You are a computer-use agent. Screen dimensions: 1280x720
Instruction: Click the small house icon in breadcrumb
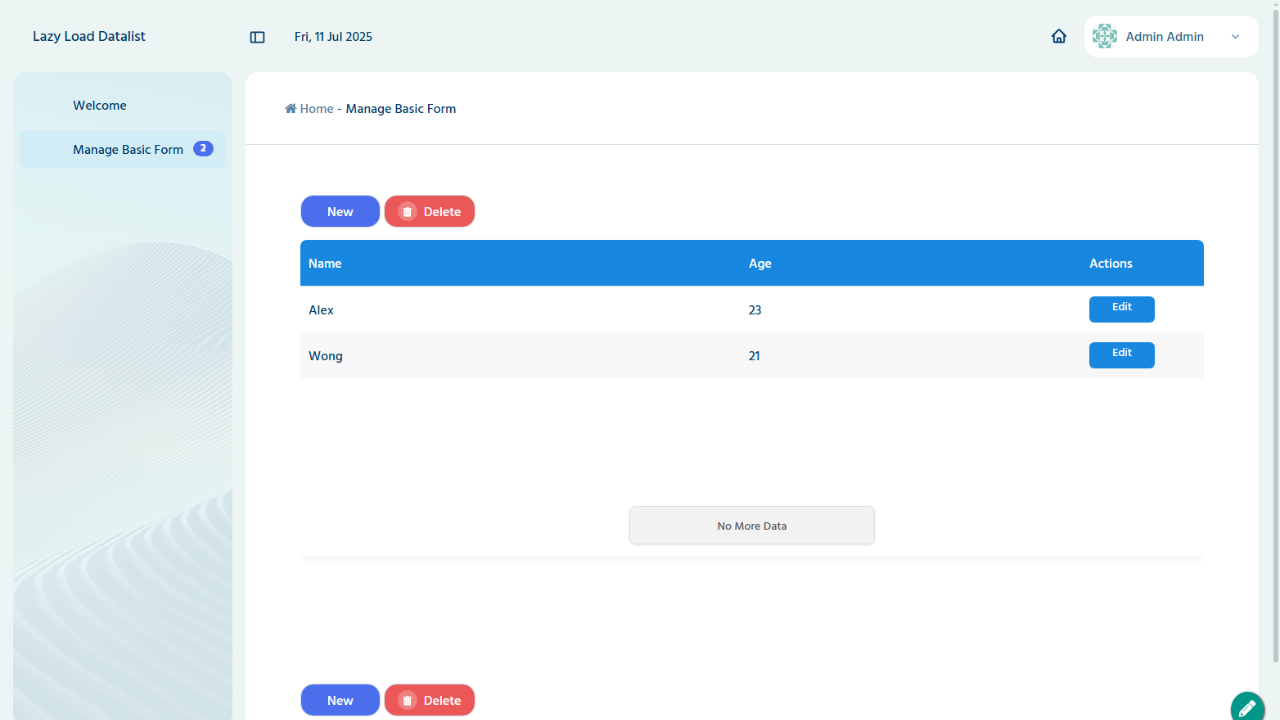click(290, 109)
